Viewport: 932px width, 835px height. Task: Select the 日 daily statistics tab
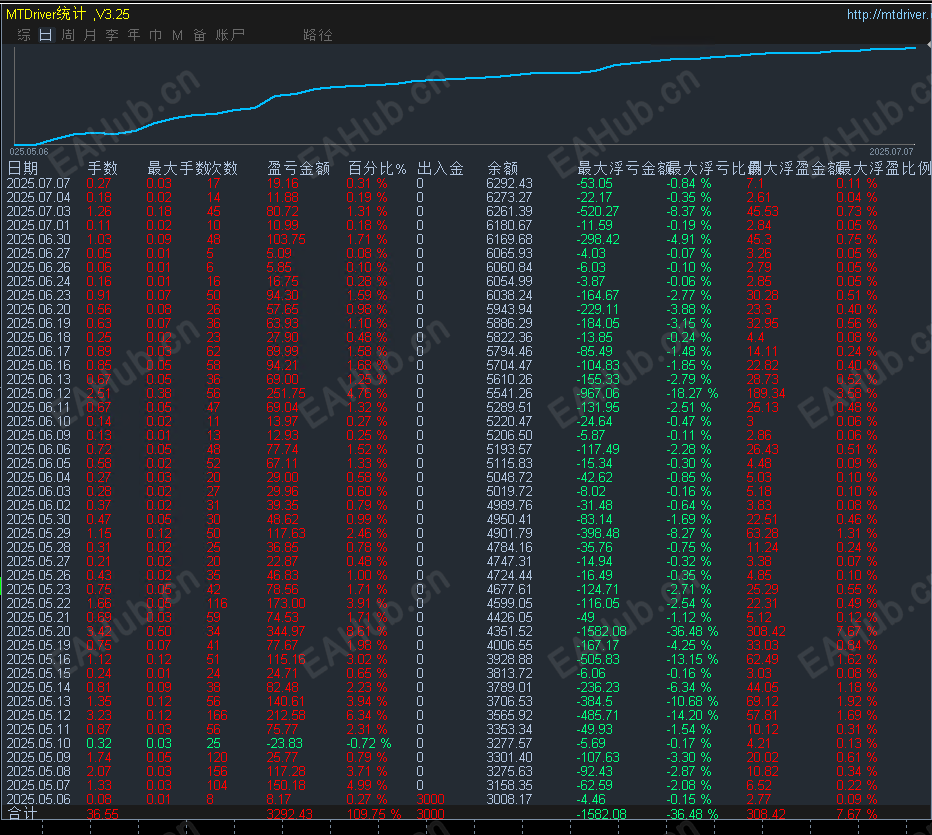coord(46,35)
